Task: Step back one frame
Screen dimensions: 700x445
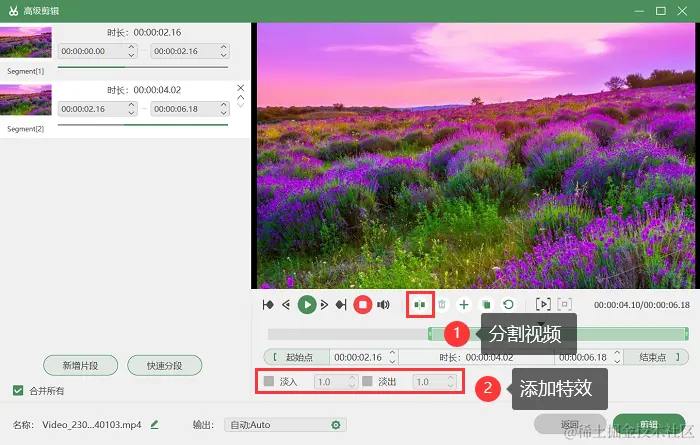Action: [x=286, y=305]
